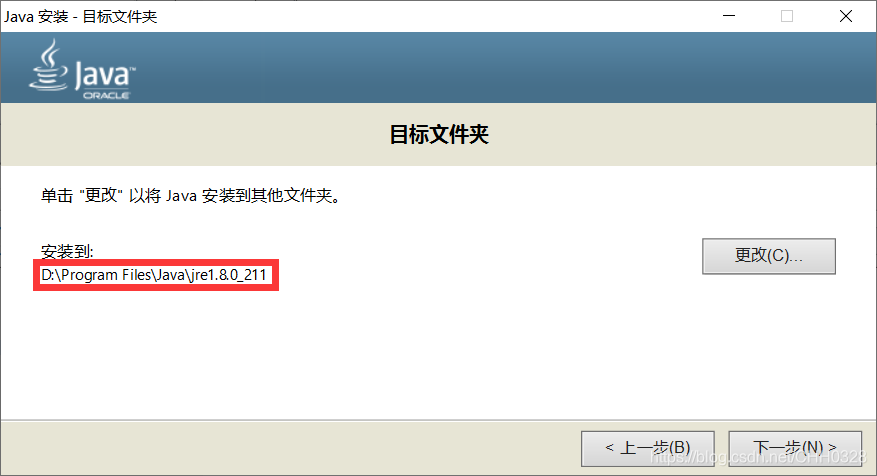The height and width of the screenshot is (476, 877).
Task: Click the empty blue banner area
Action: click(503, 67)
